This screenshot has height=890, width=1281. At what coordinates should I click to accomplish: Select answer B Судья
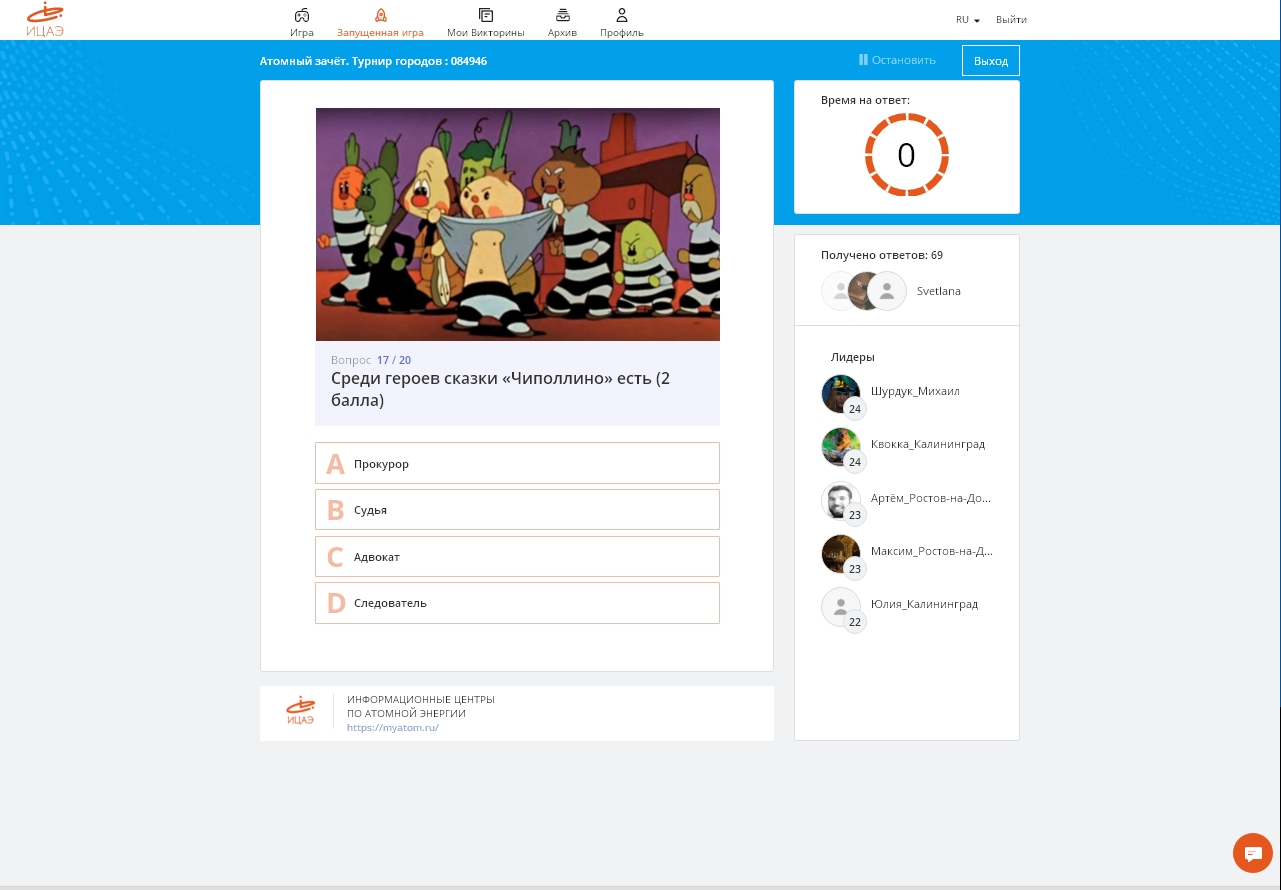tap(517, 510)
